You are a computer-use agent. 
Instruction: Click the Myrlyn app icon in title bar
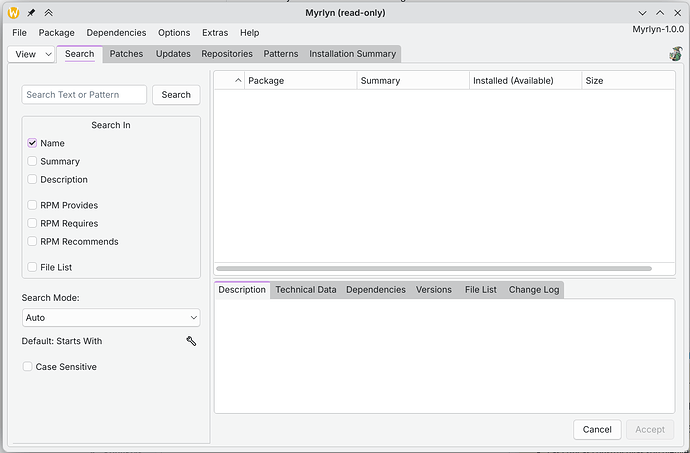tap(13, 12)
